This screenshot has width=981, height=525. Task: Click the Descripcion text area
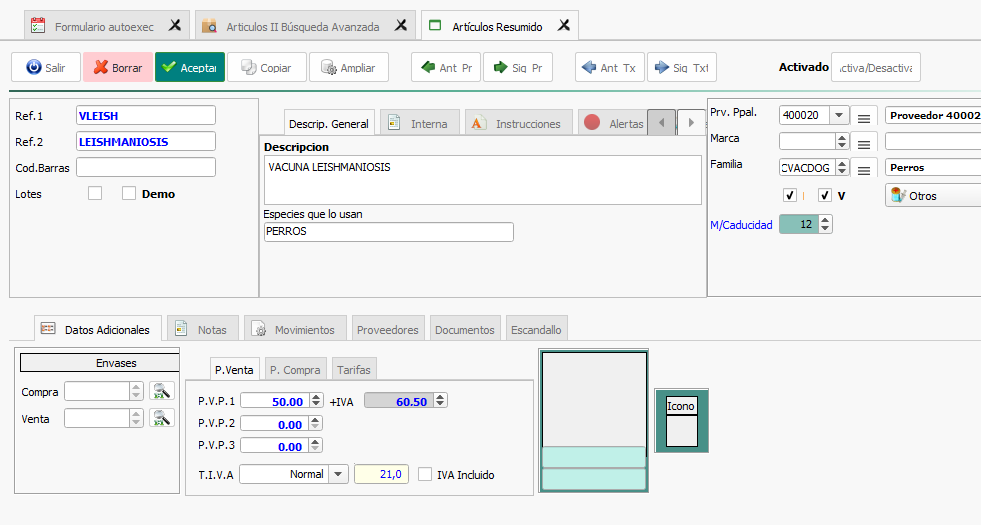tap(482, 180)
